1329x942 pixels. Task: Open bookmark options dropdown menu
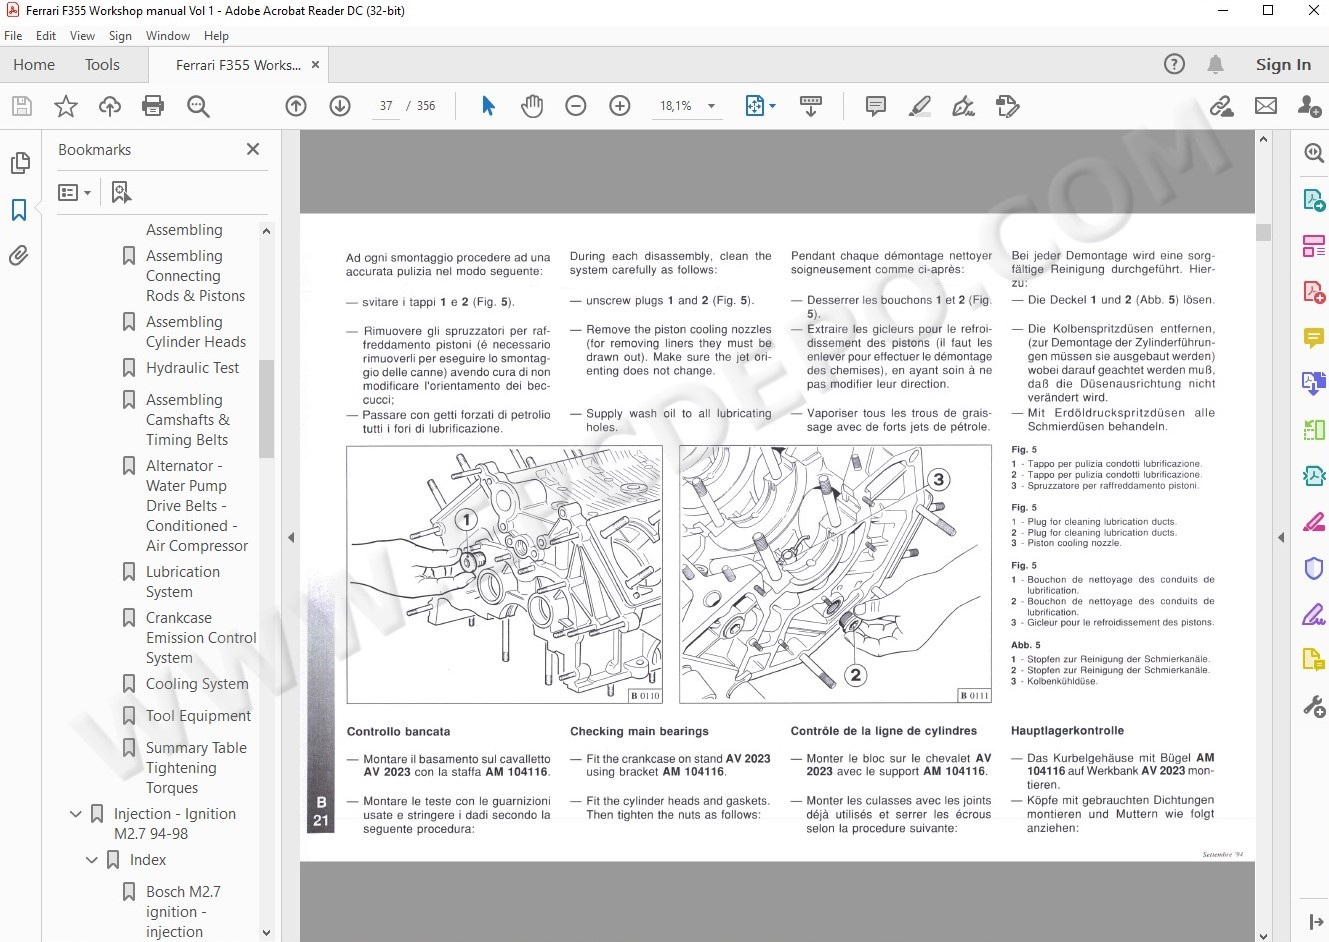click(75, 192)
